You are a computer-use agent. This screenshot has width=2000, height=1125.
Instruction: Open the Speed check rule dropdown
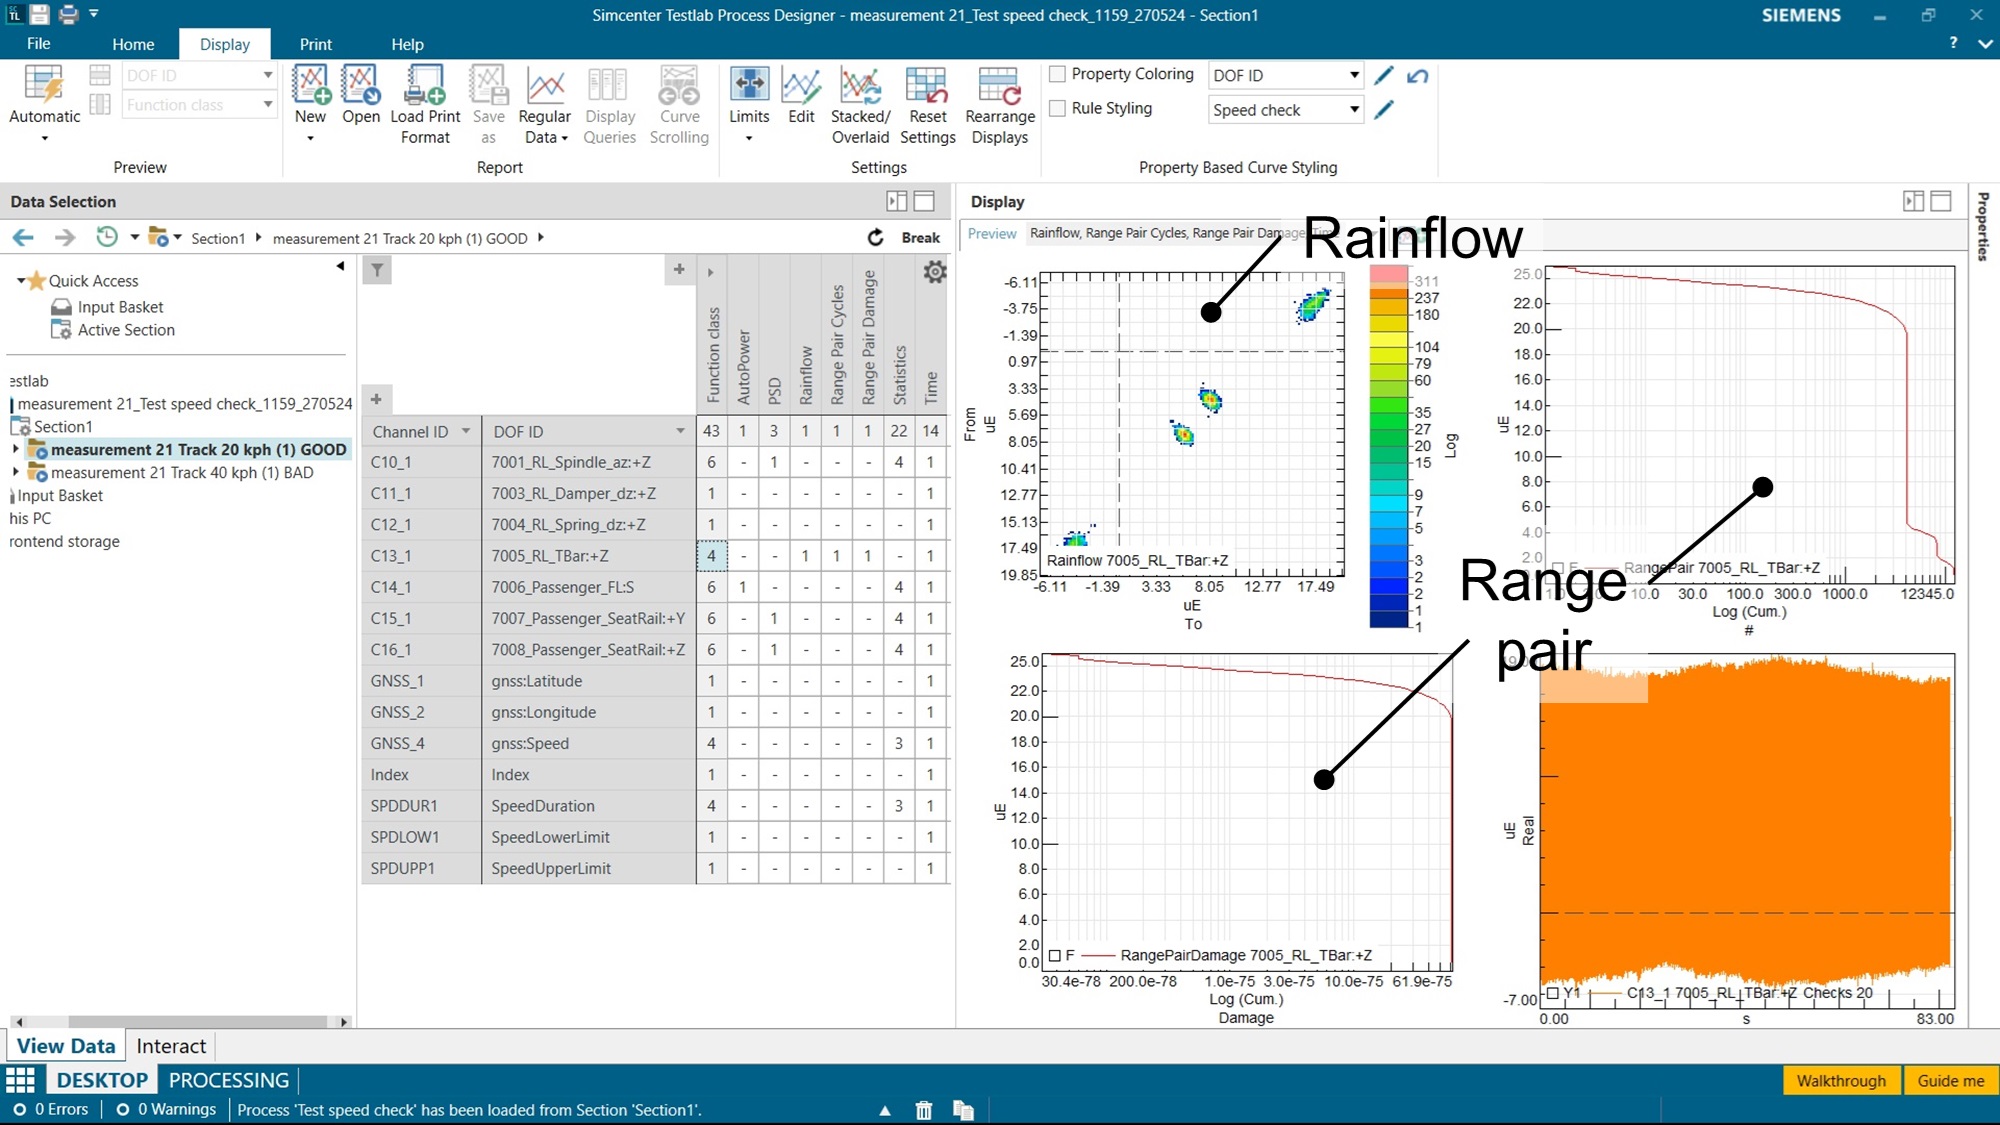1355,110
